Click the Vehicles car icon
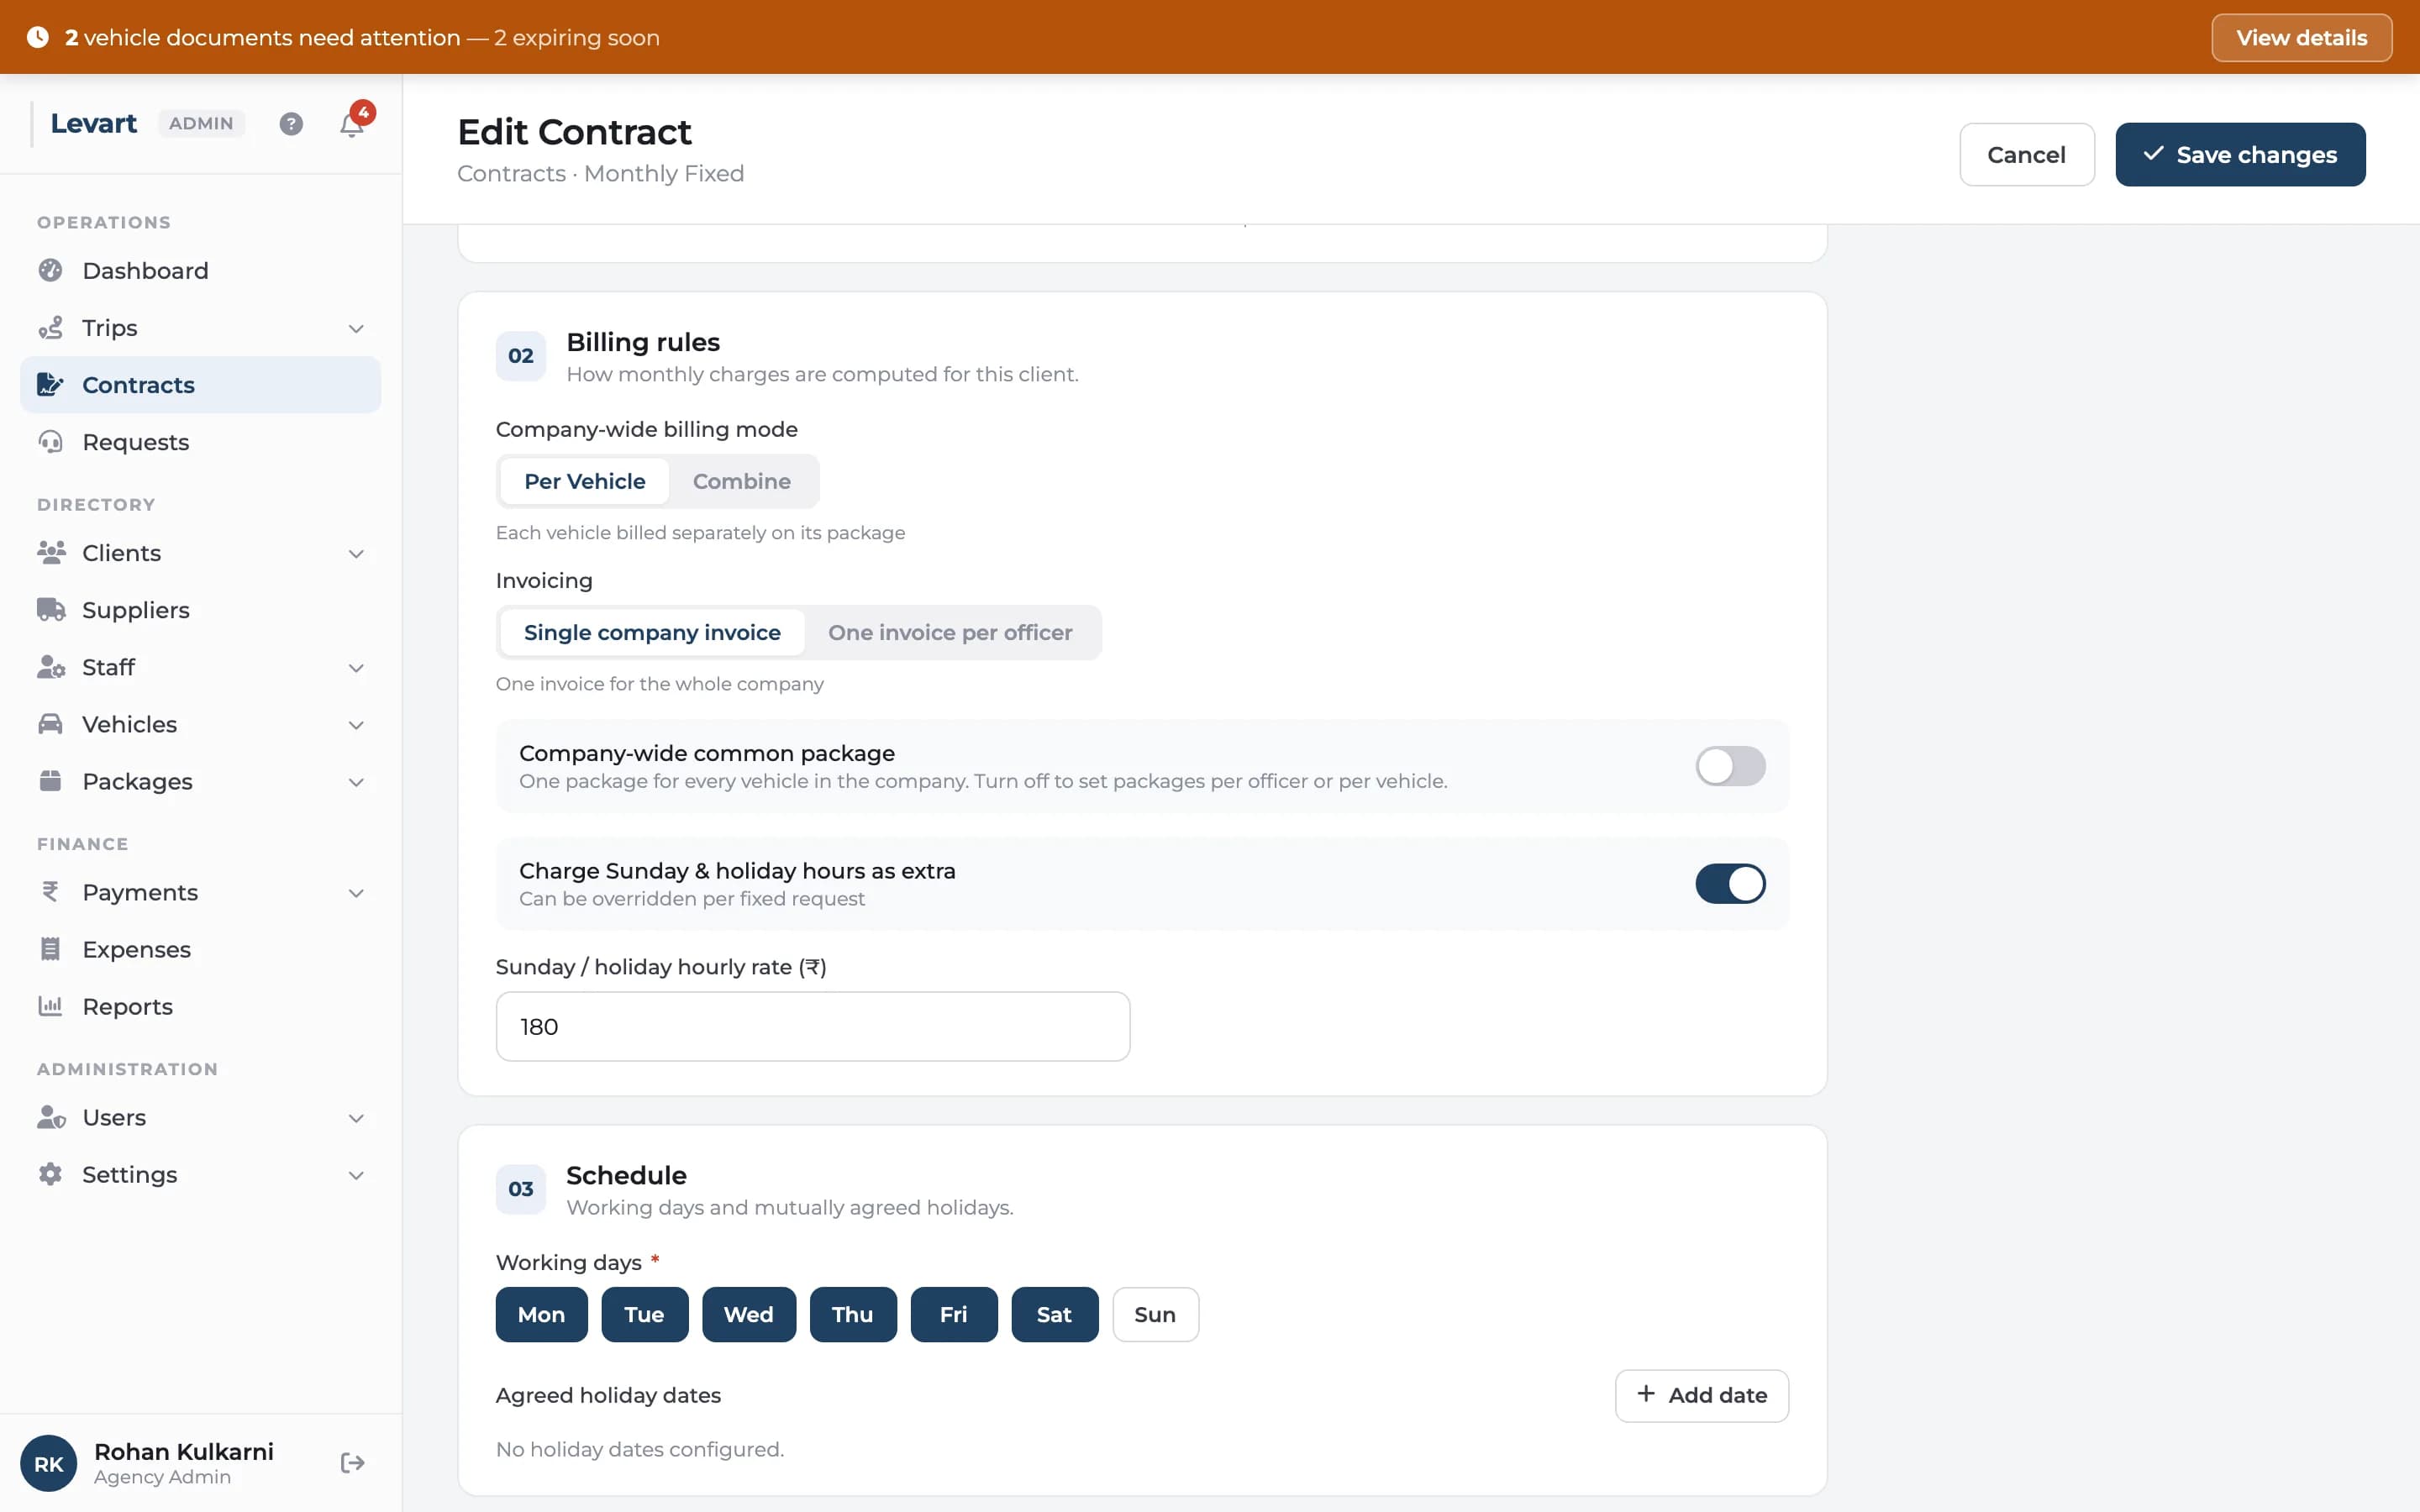This screenshot has height=1512, width=2420. 50,724
